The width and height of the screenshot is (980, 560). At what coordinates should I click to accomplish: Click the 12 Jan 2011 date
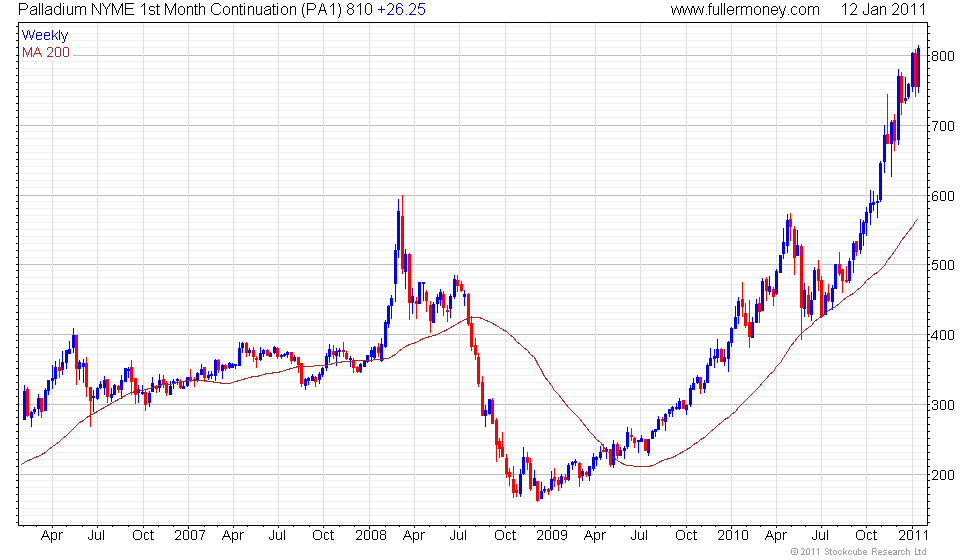tap(882, 10)
